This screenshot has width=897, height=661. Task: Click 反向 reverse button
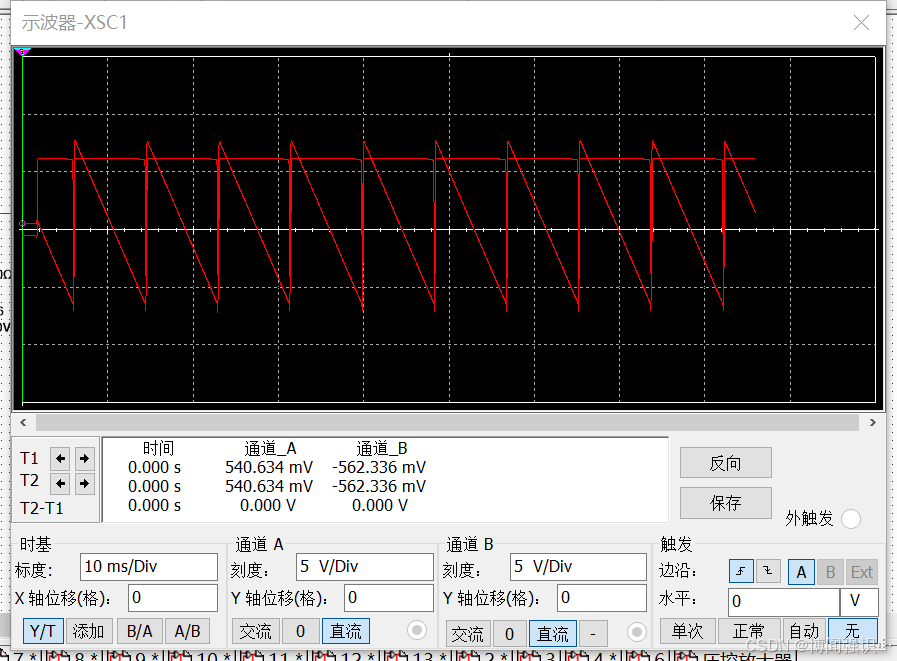tap(725, 462)
